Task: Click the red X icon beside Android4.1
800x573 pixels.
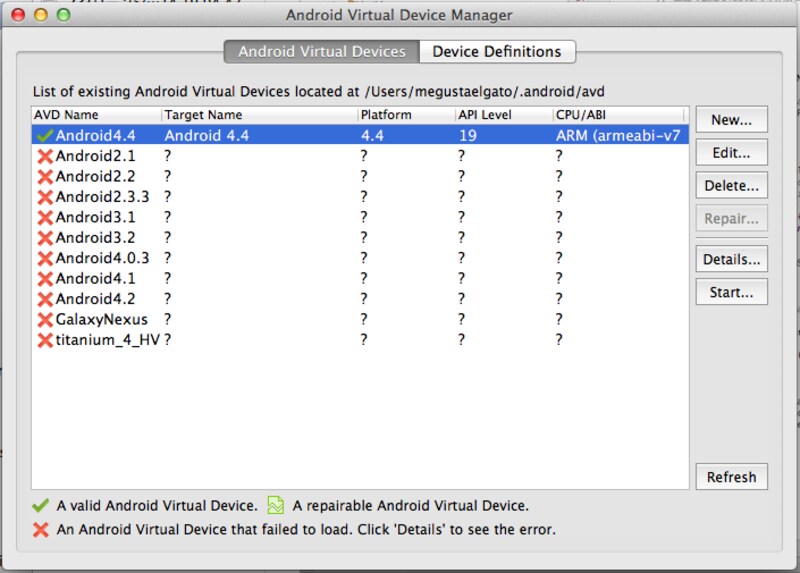Action: coord(44,279)
